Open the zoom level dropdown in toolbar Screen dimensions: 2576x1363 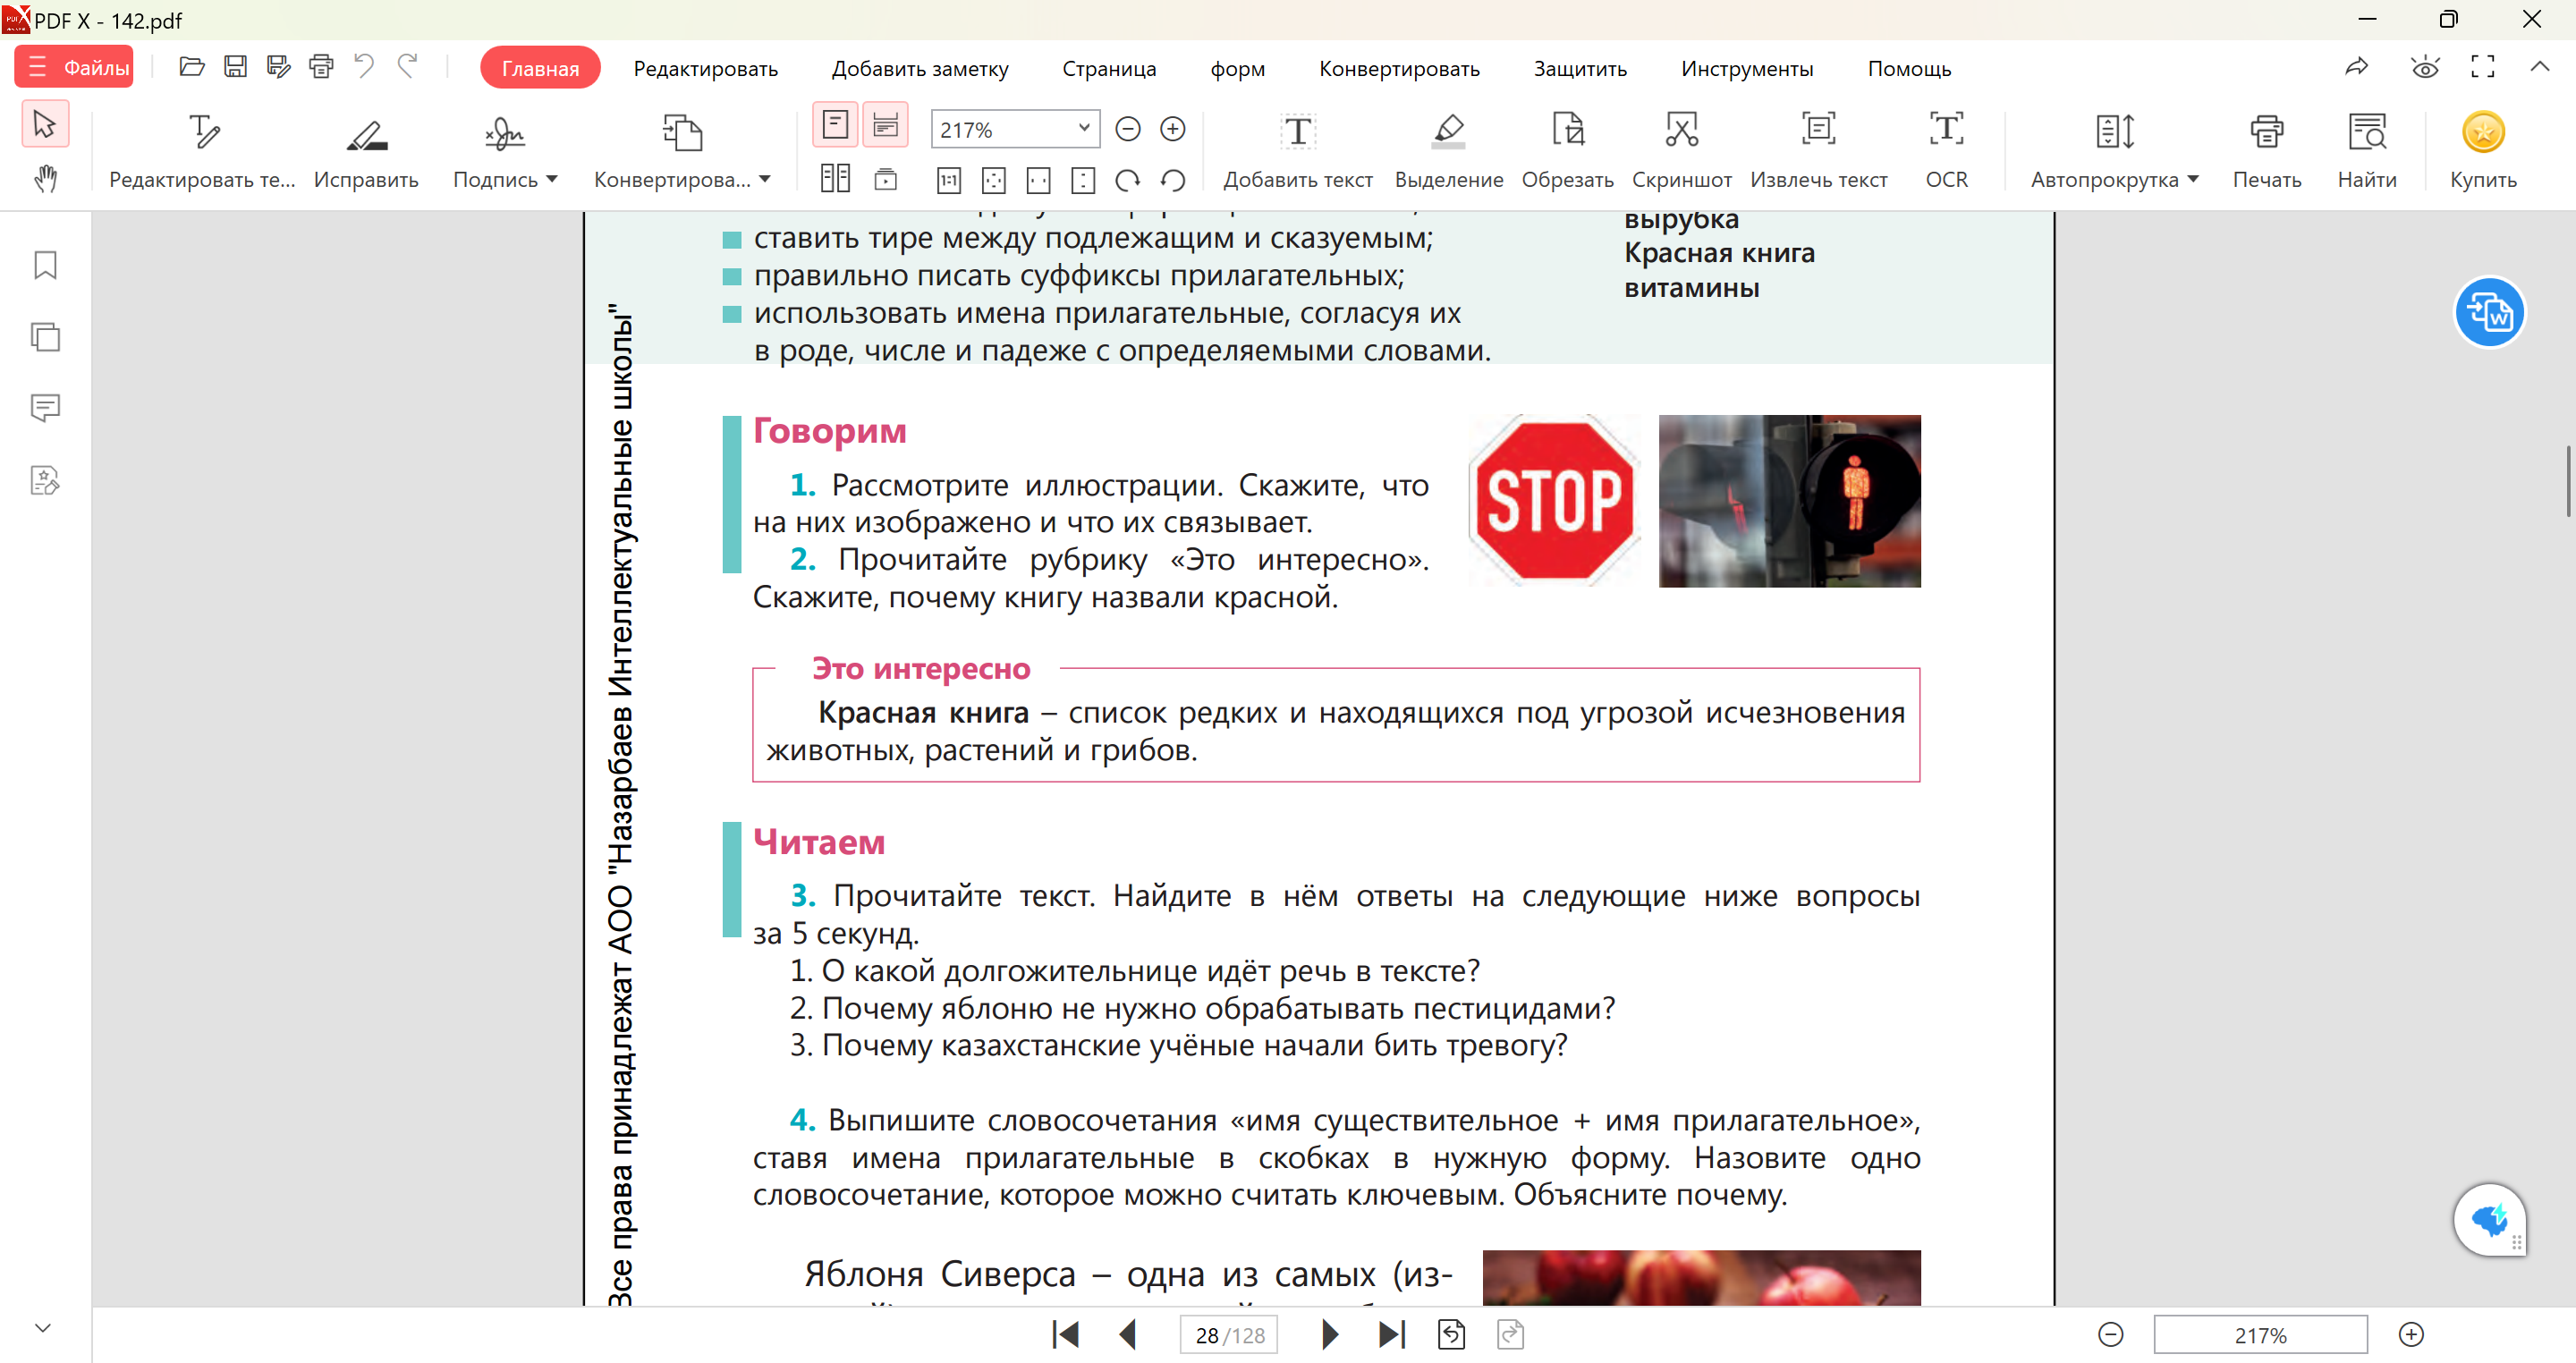click(x=1083, y=129)
